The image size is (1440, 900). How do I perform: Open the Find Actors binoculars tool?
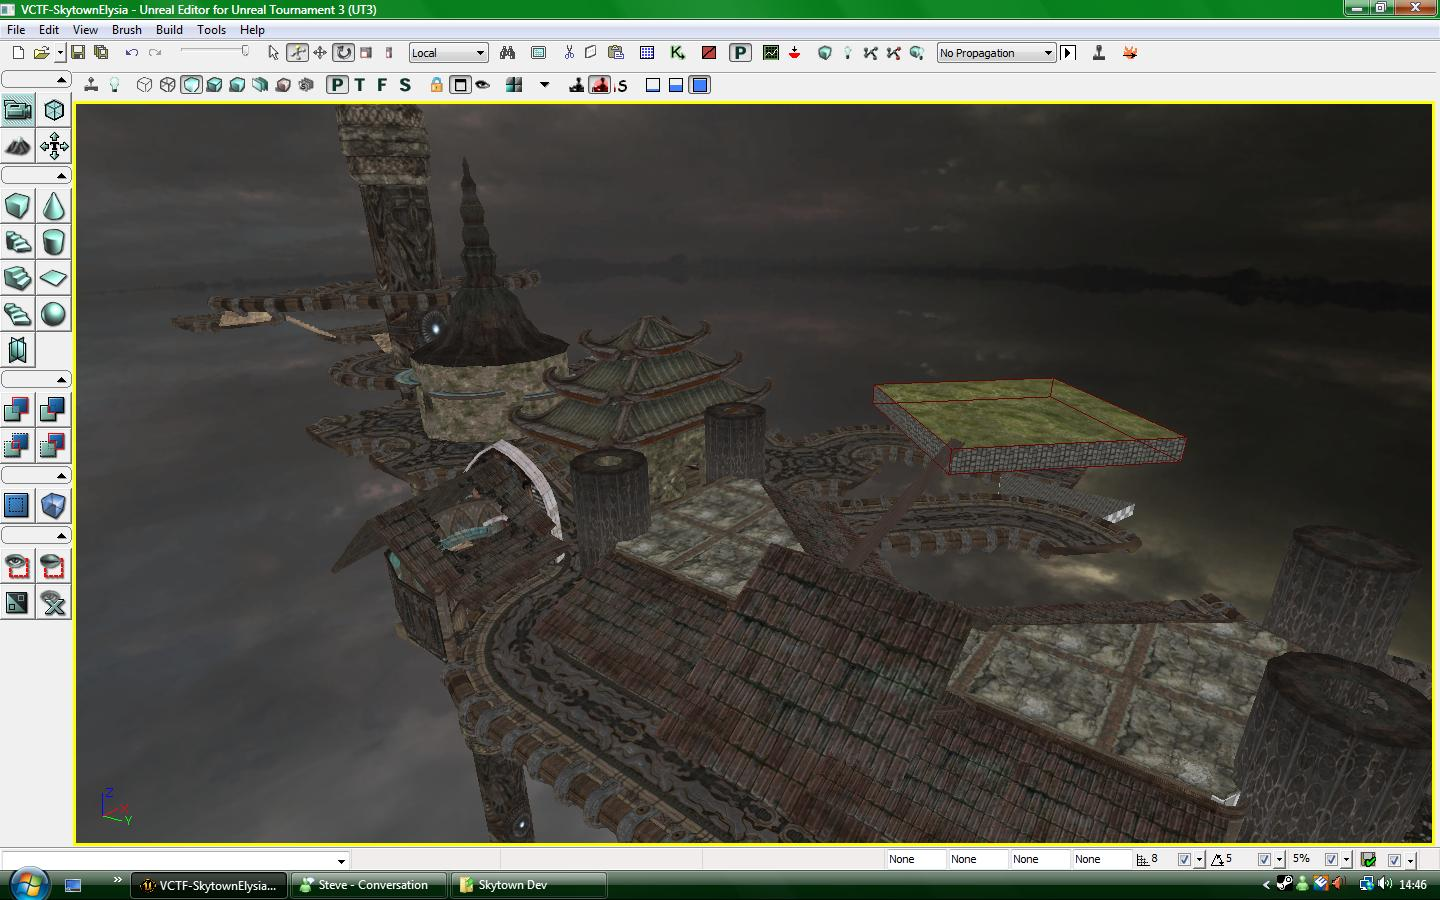pos(507,53)
